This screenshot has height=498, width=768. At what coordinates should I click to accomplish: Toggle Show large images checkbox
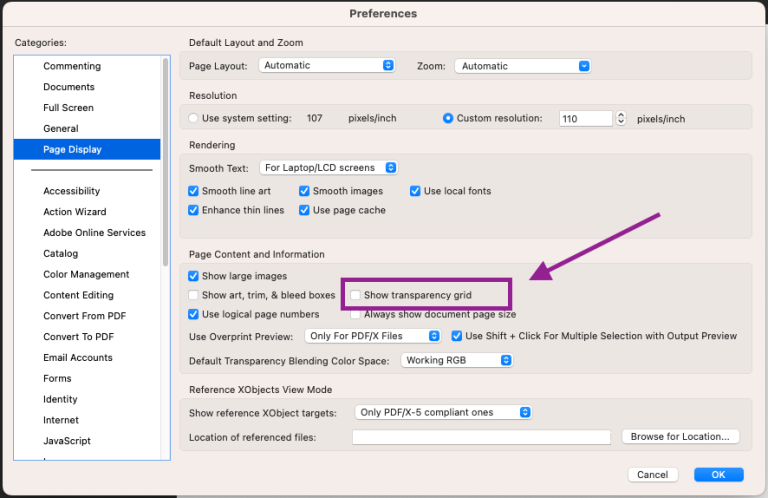pyautogui.click(x=193, y=276)
